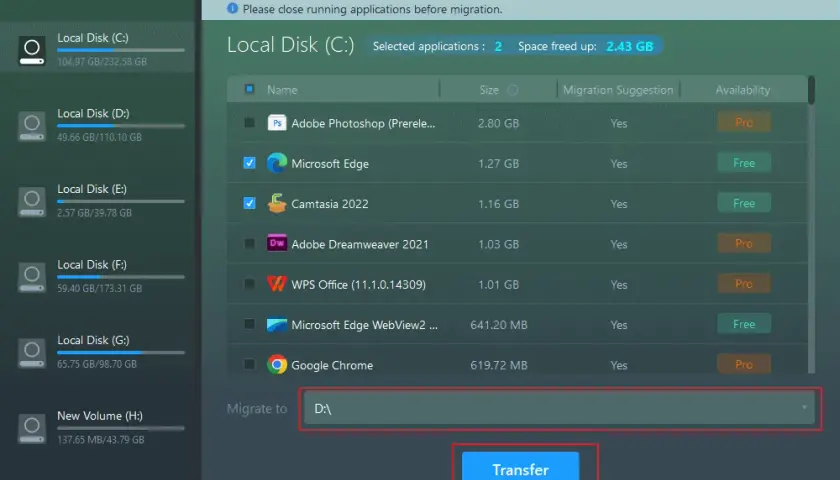Check the Adobe Photoshop row checkbox
Screen dimensions: 840x480
click(x=249, y=123)
